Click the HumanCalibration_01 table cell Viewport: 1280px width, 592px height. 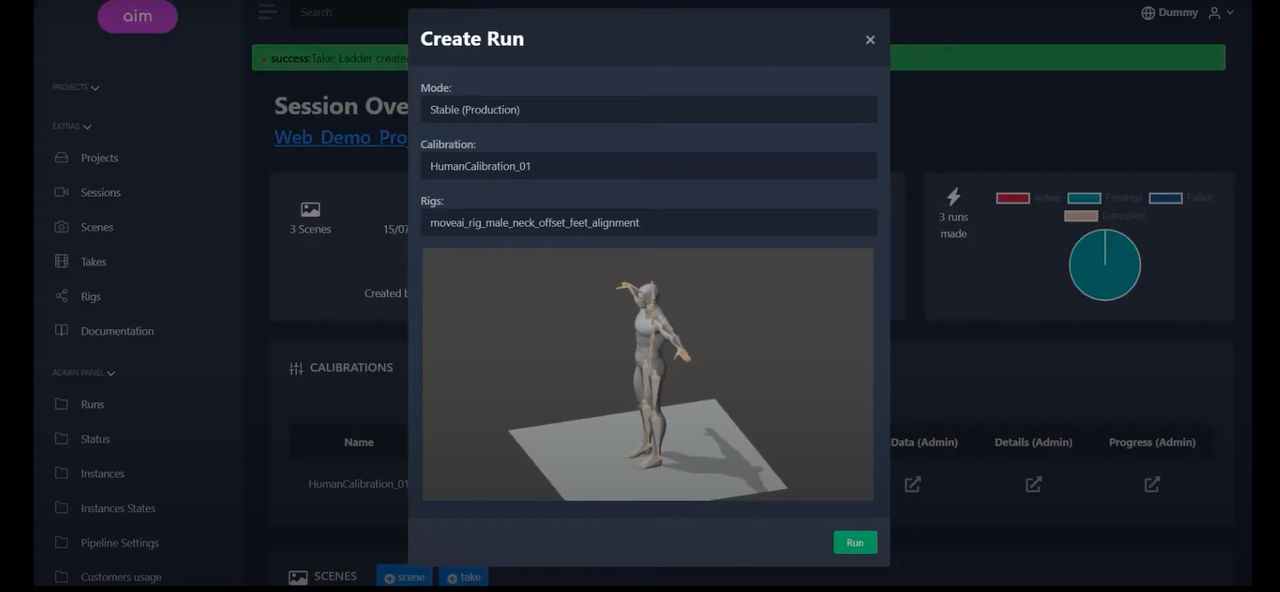coord(358,484)
